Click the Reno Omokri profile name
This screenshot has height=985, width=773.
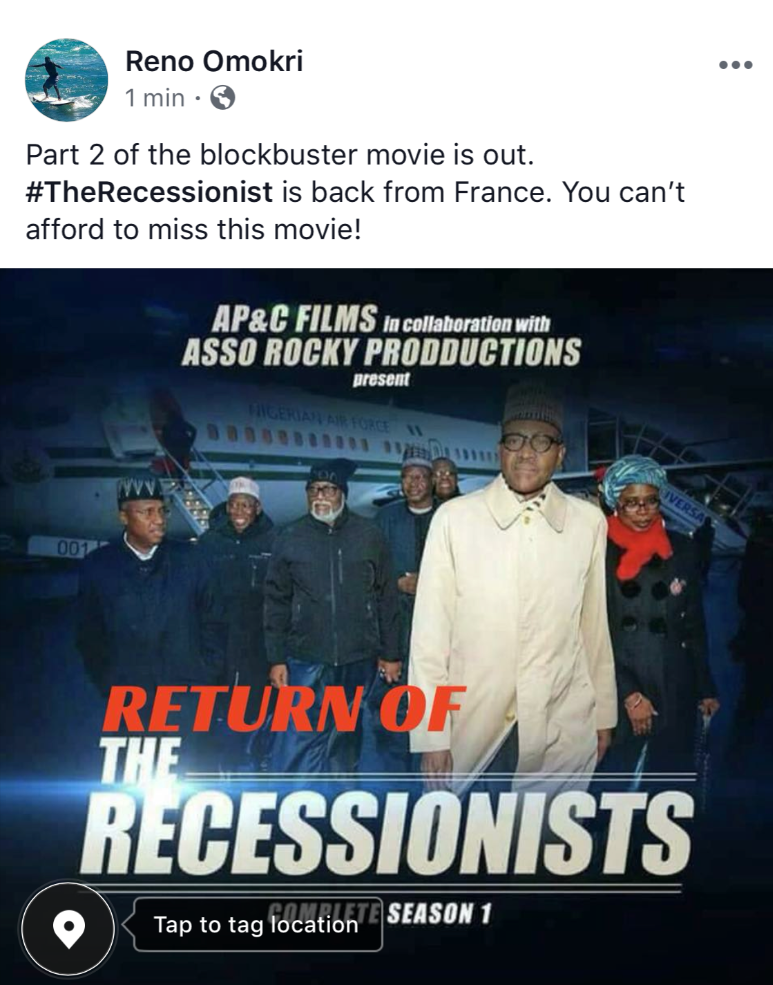click(214, 62)
